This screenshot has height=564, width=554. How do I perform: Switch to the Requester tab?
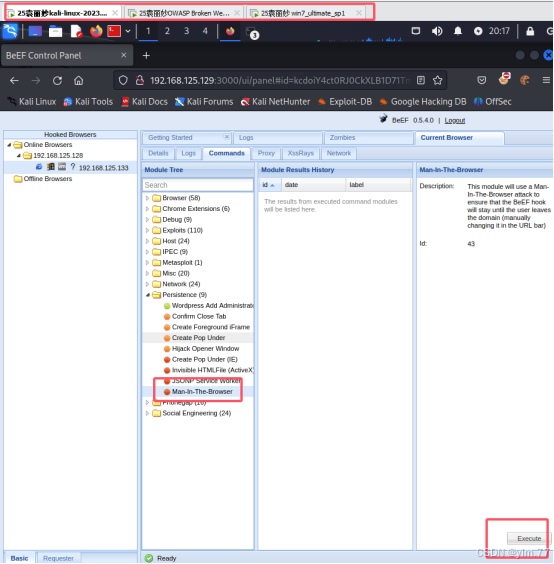[58, 558]
